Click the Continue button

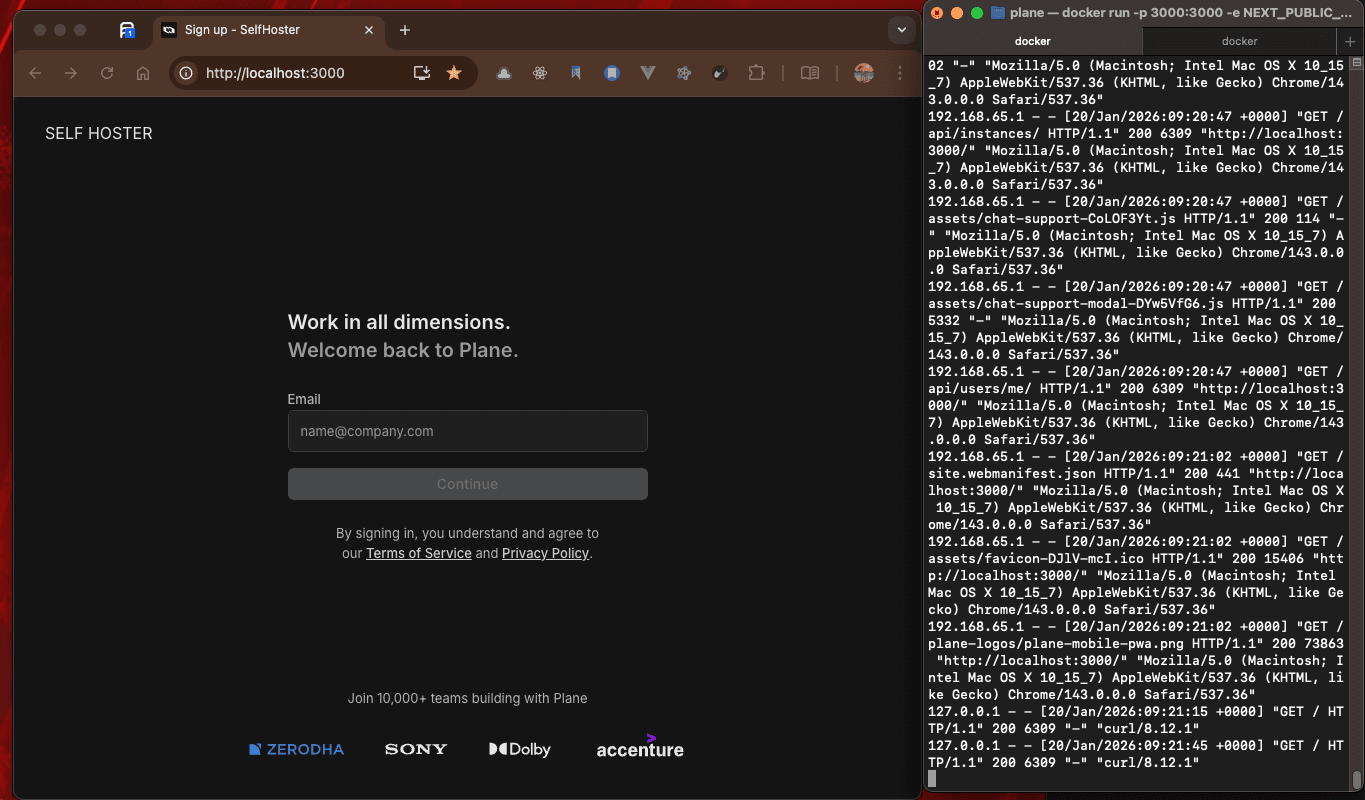click(468, 484)
